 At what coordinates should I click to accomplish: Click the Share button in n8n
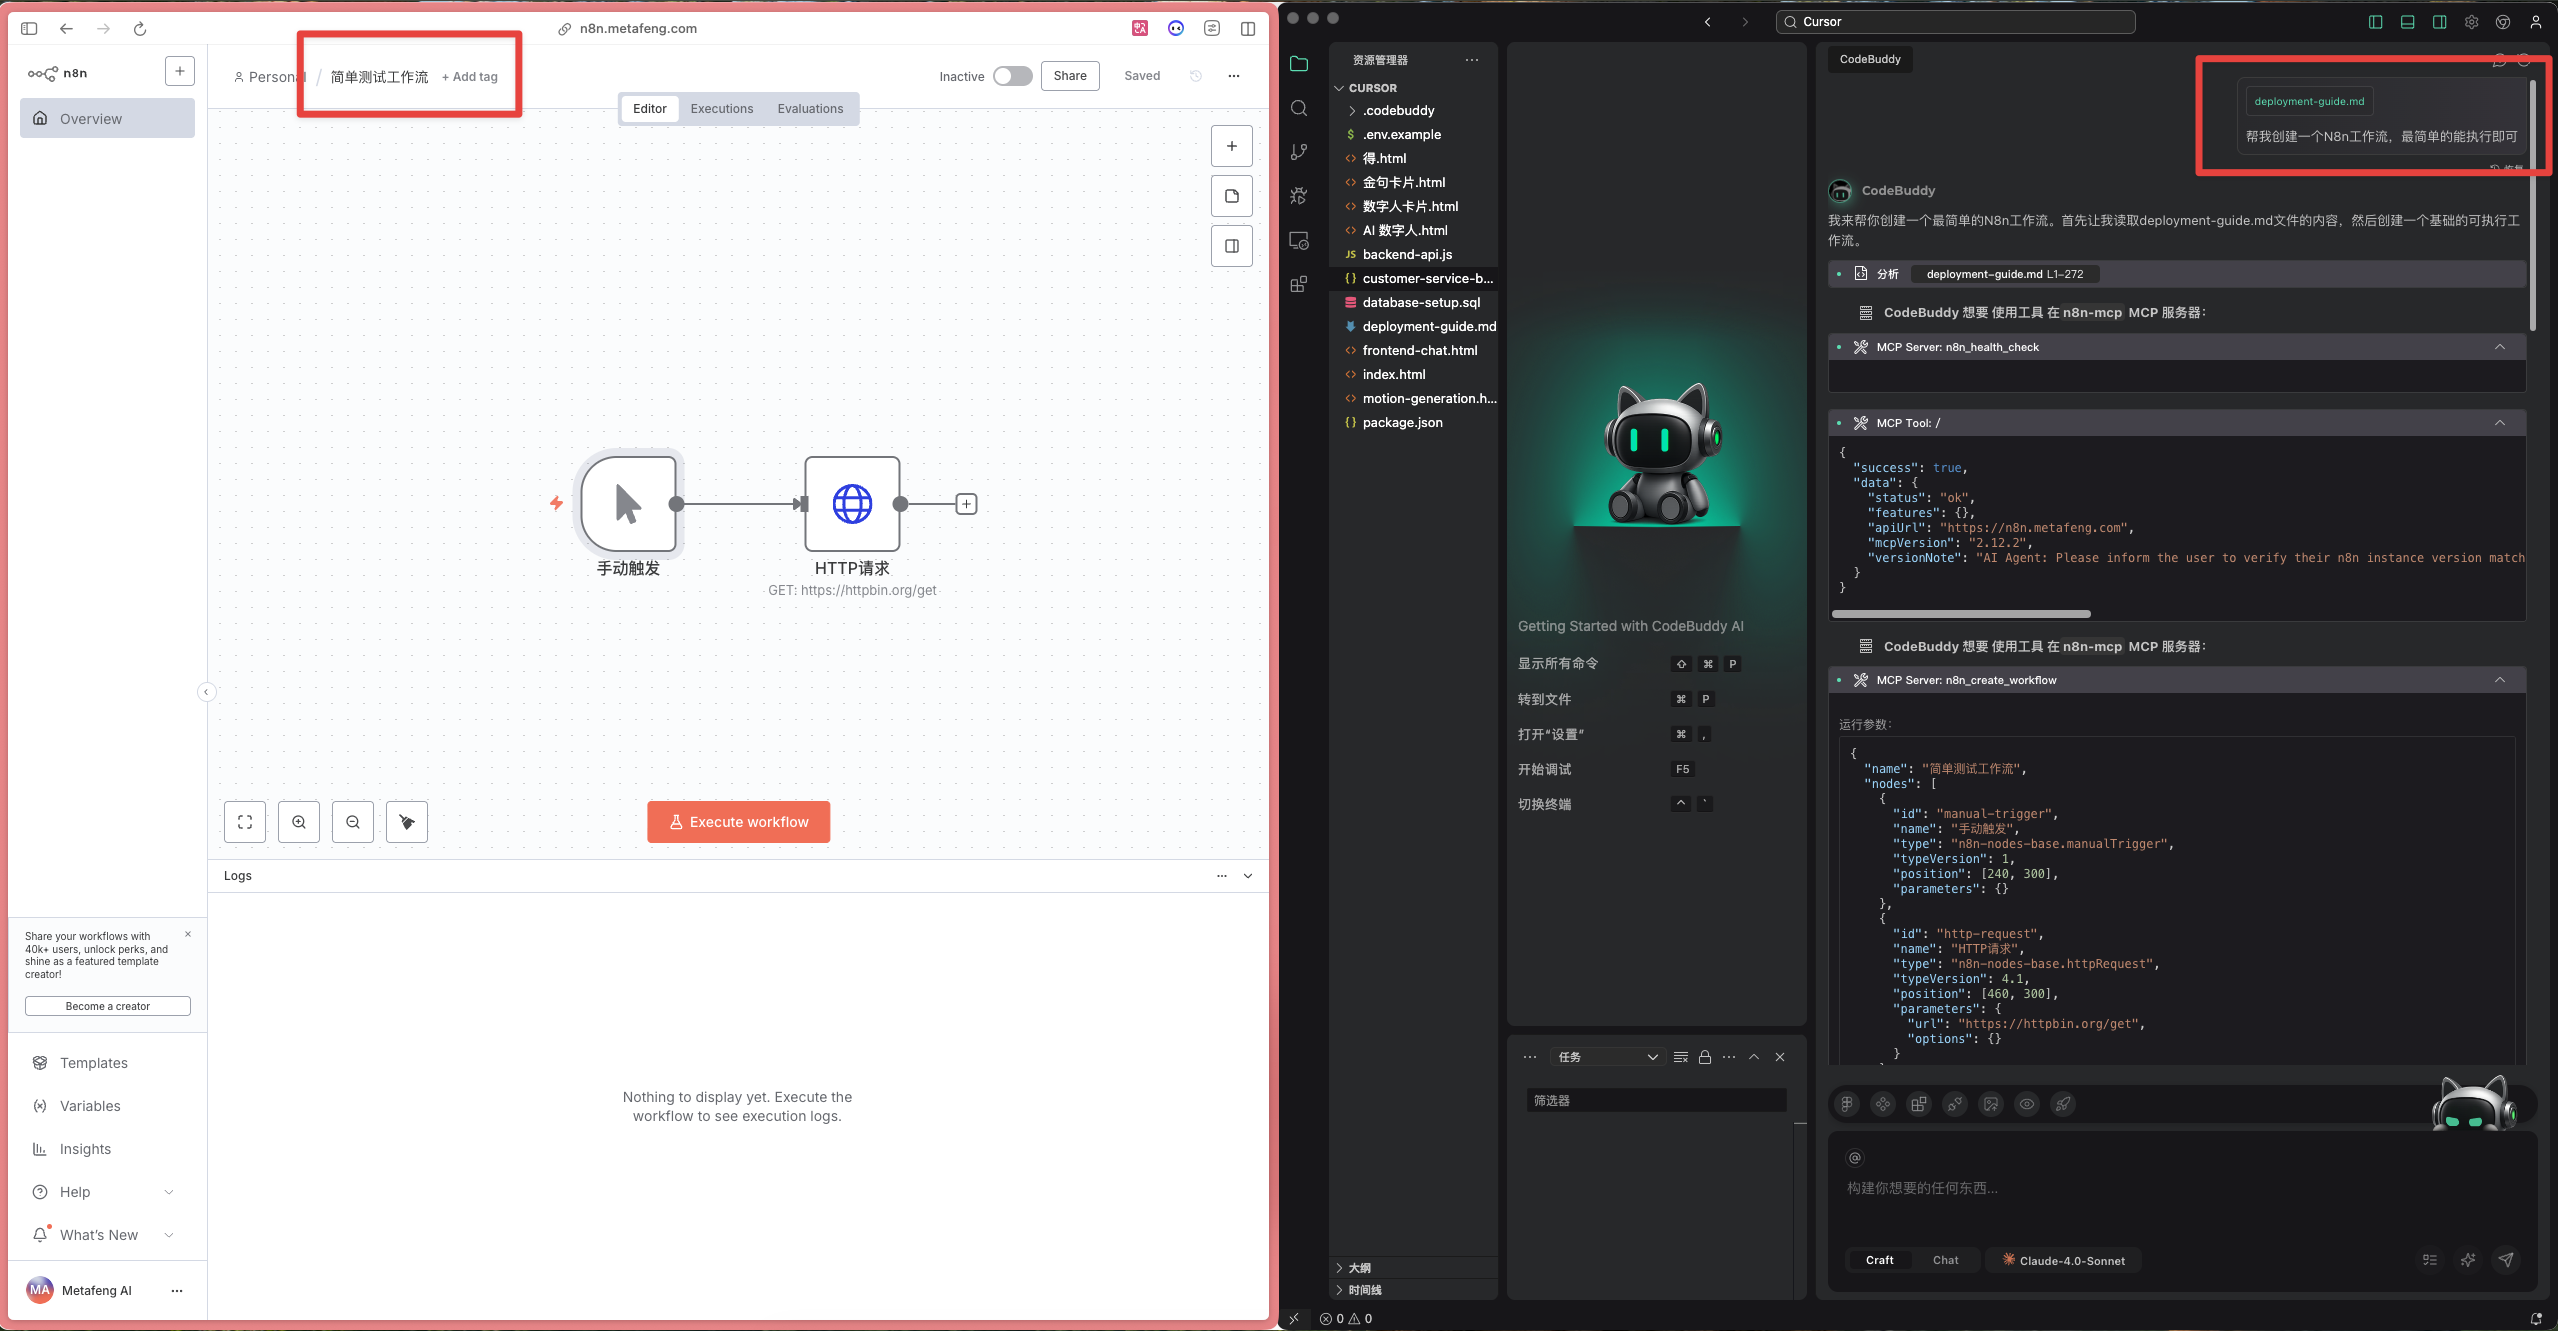coord(1070,76)
